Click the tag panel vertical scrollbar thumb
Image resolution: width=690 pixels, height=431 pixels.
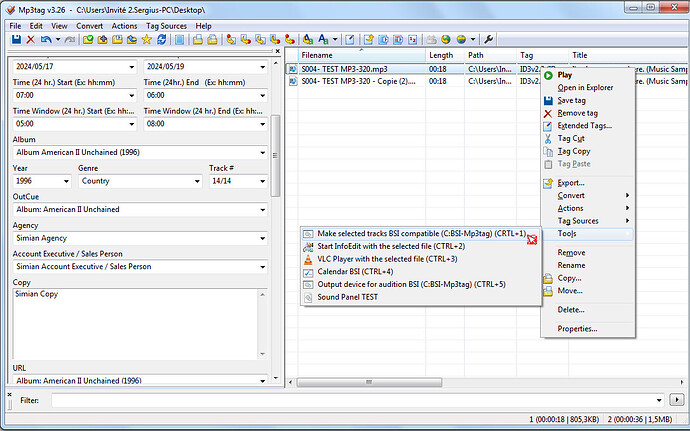pyautogui.click(x=275, y=156)
